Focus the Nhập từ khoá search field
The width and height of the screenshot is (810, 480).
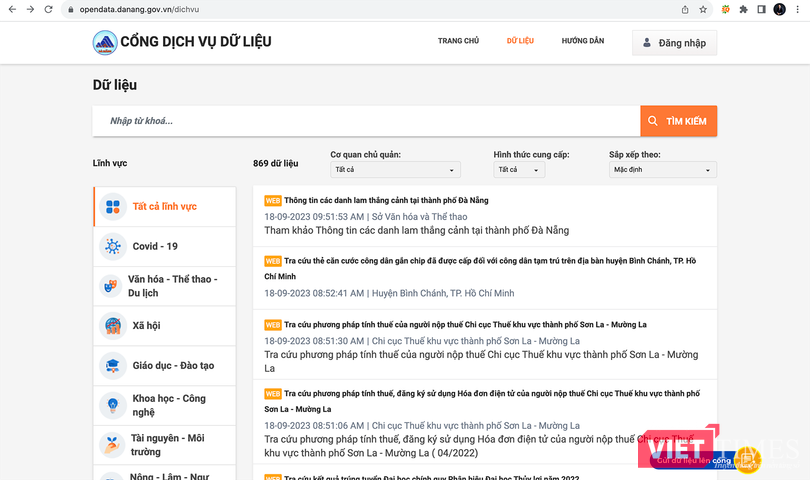tap(365, 121)
